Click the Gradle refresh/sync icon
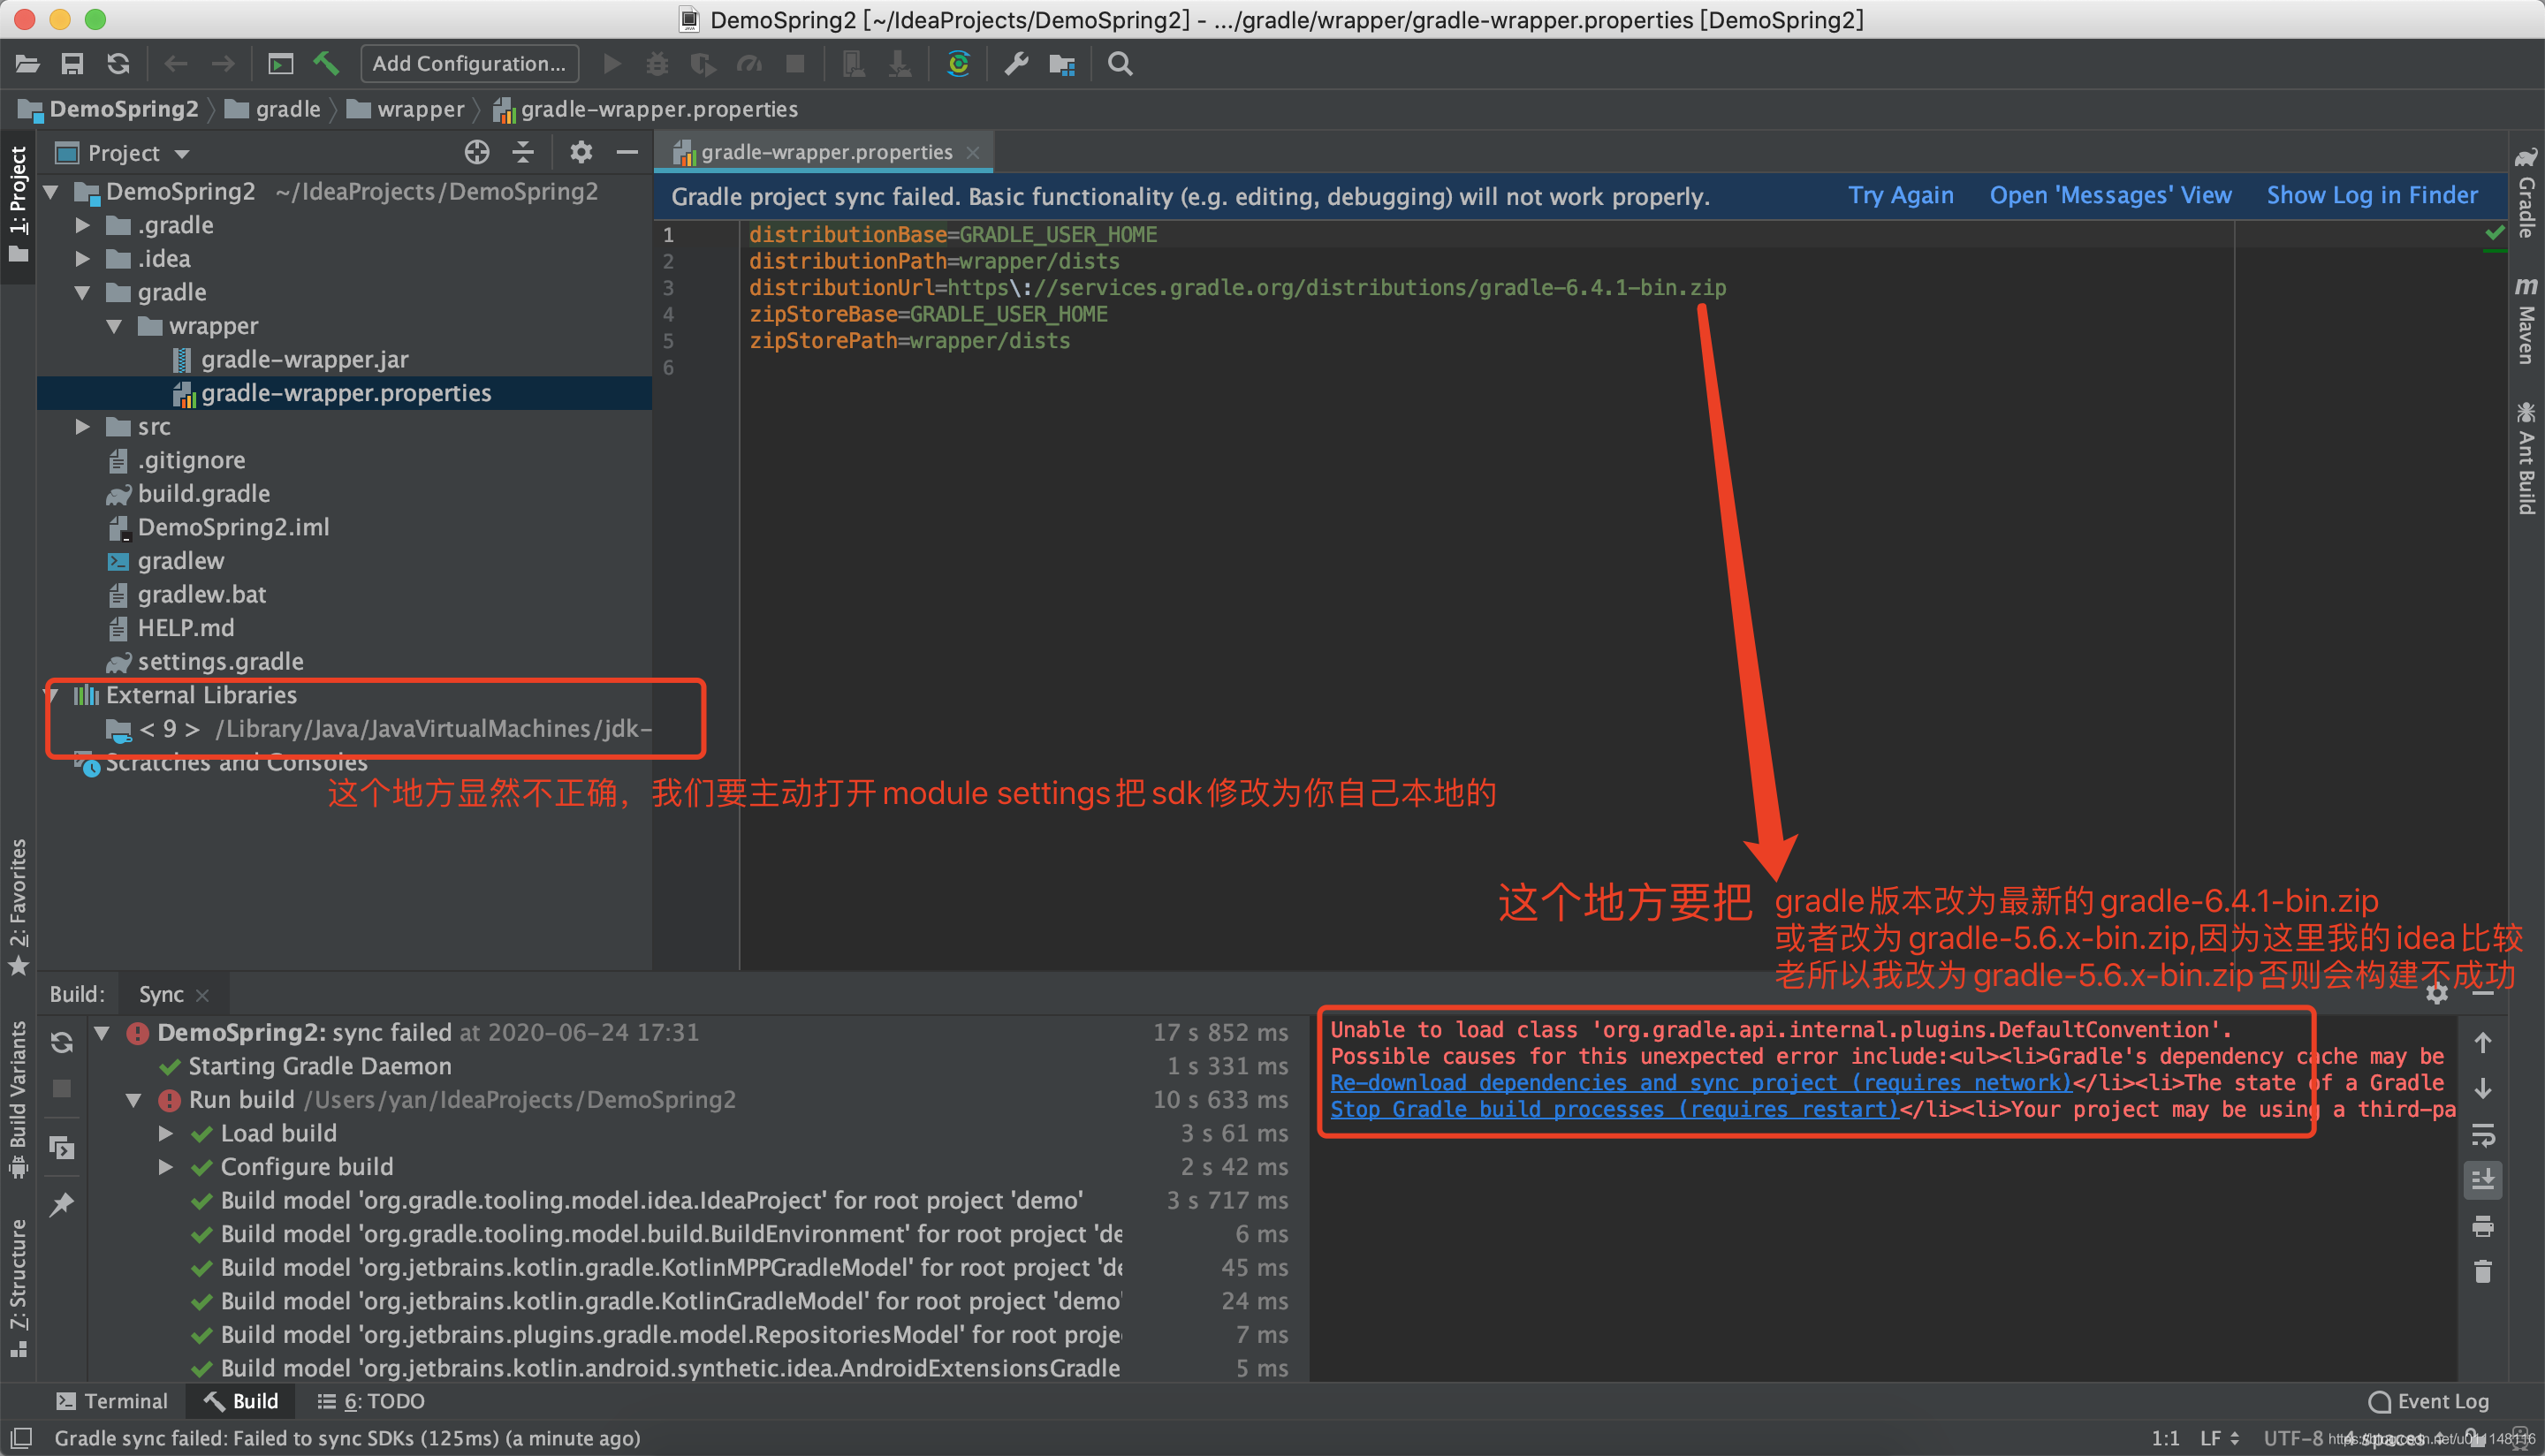The width and height of the screenshot is (2545, 1456). pos(961,64)
